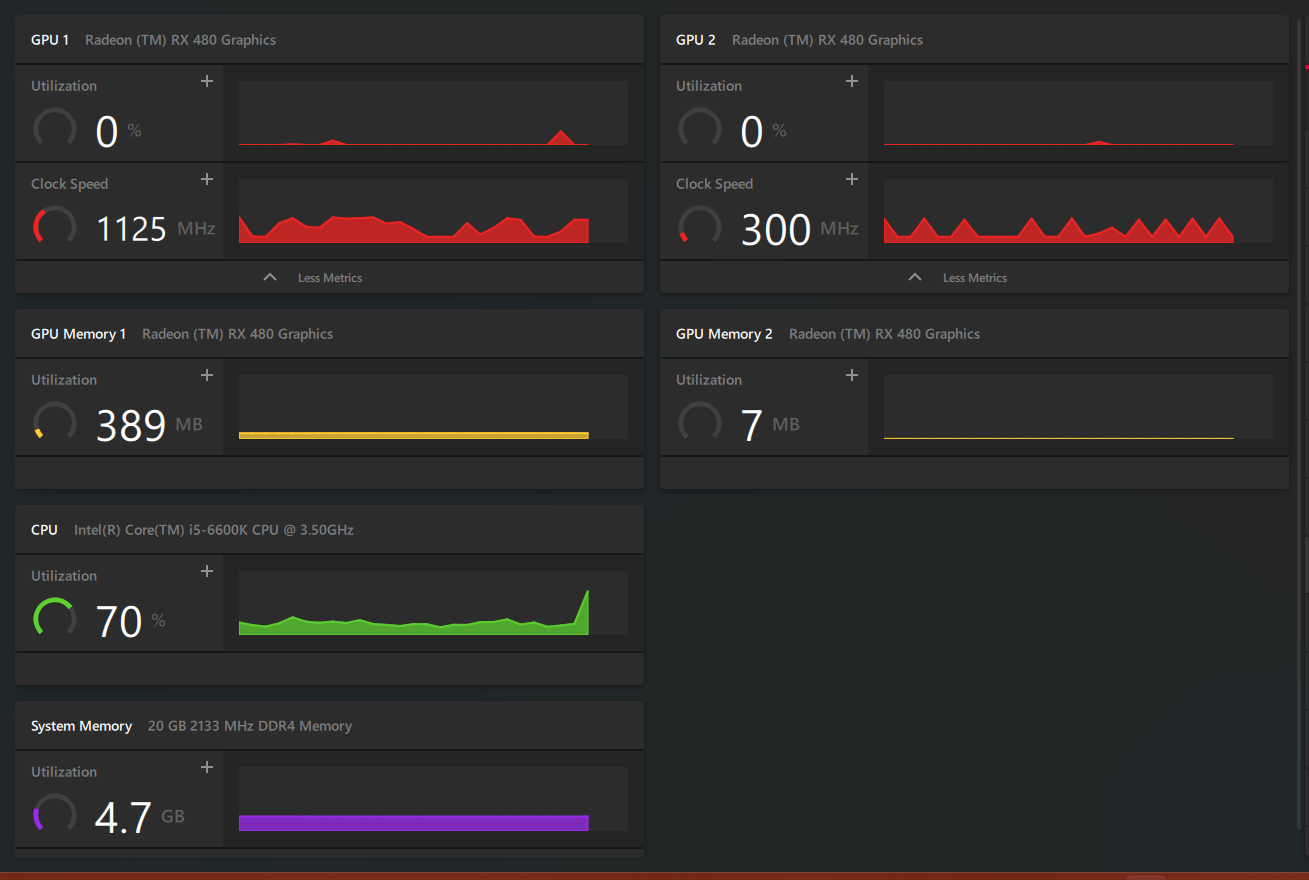Click the plus icon for GPU 2 Clock Speed
This screenshot has height=880, width=1309.
852,179
